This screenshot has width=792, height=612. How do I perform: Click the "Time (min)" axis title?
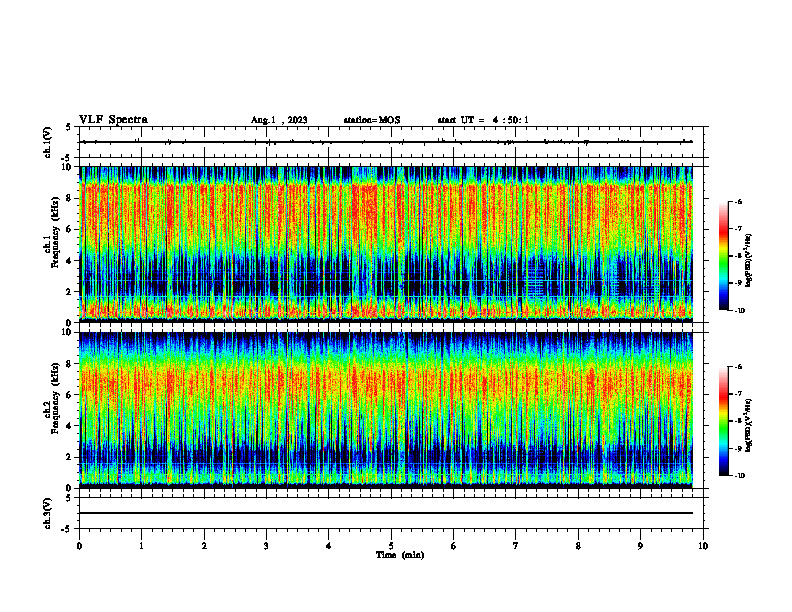pyautogui.click(x=400, y=555)
